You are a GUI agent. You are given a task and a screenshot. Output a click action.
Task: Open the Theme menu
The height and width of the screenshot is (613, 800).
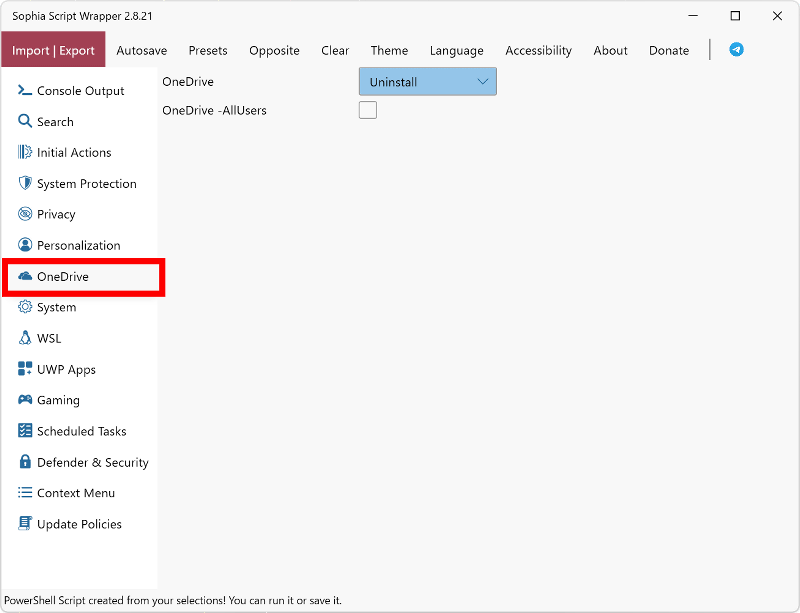(x=389, y=50)
